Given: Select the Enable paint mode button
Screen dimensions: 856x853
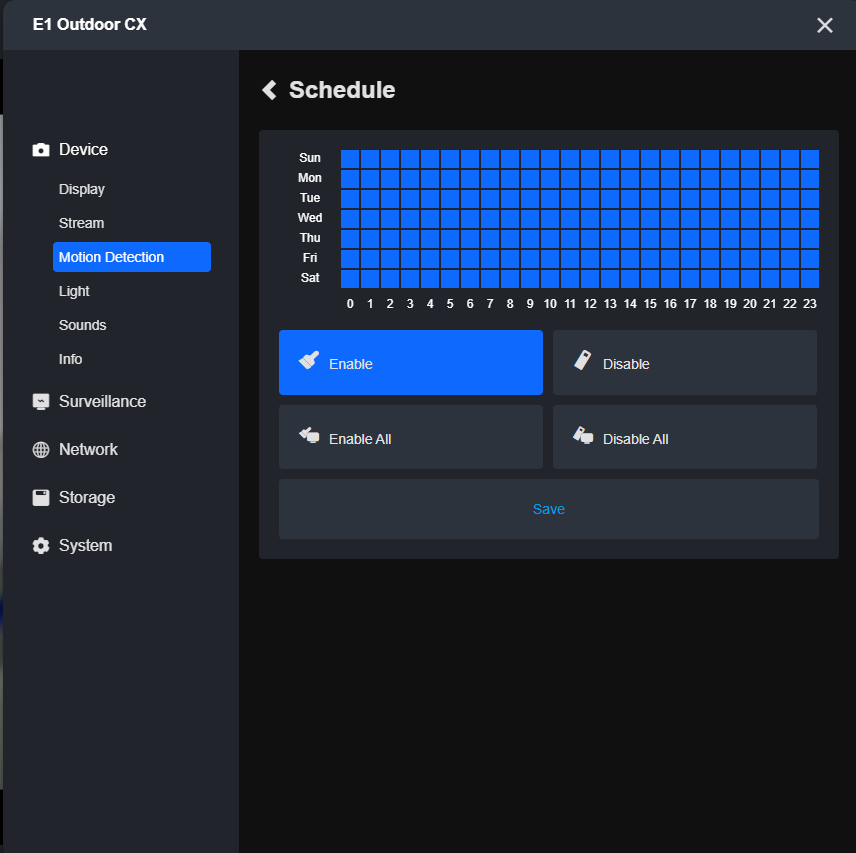Looking at the screenshot, I should pyautogui.click(x=411, y=362).
